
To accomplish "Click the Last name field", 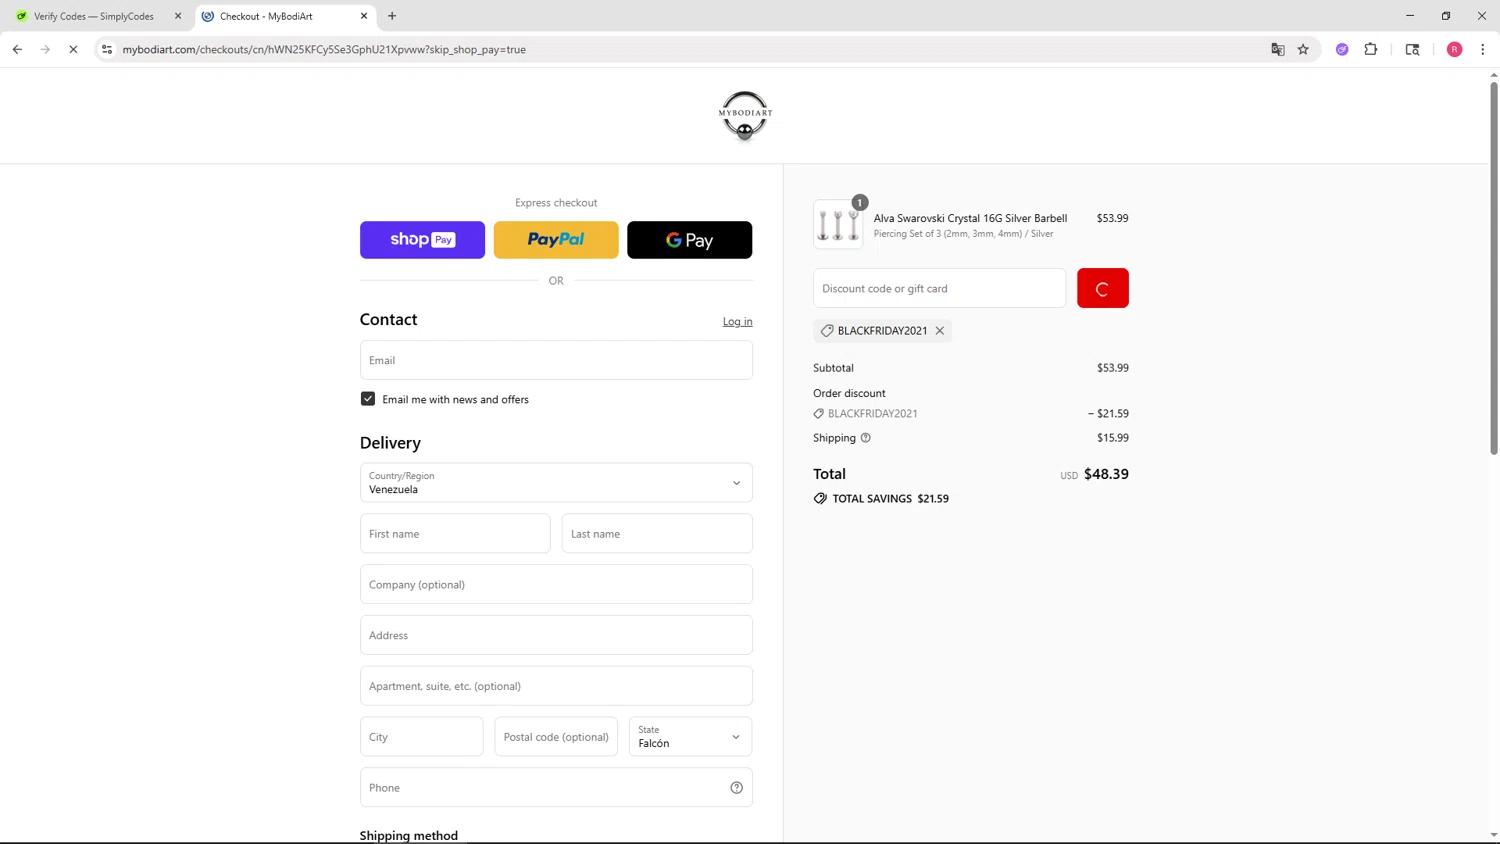I will 657,534.
